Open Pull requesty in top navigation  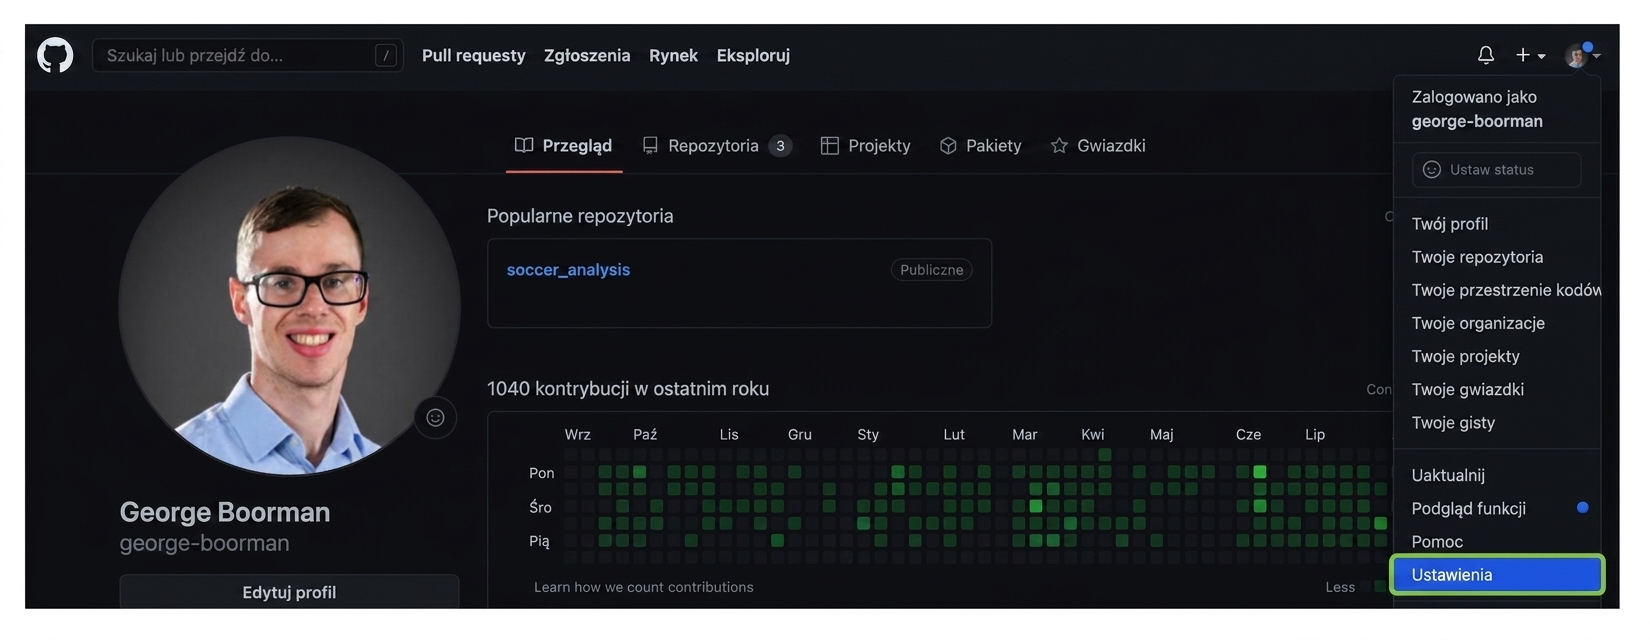pyautogui.click(x=473, y=55)
